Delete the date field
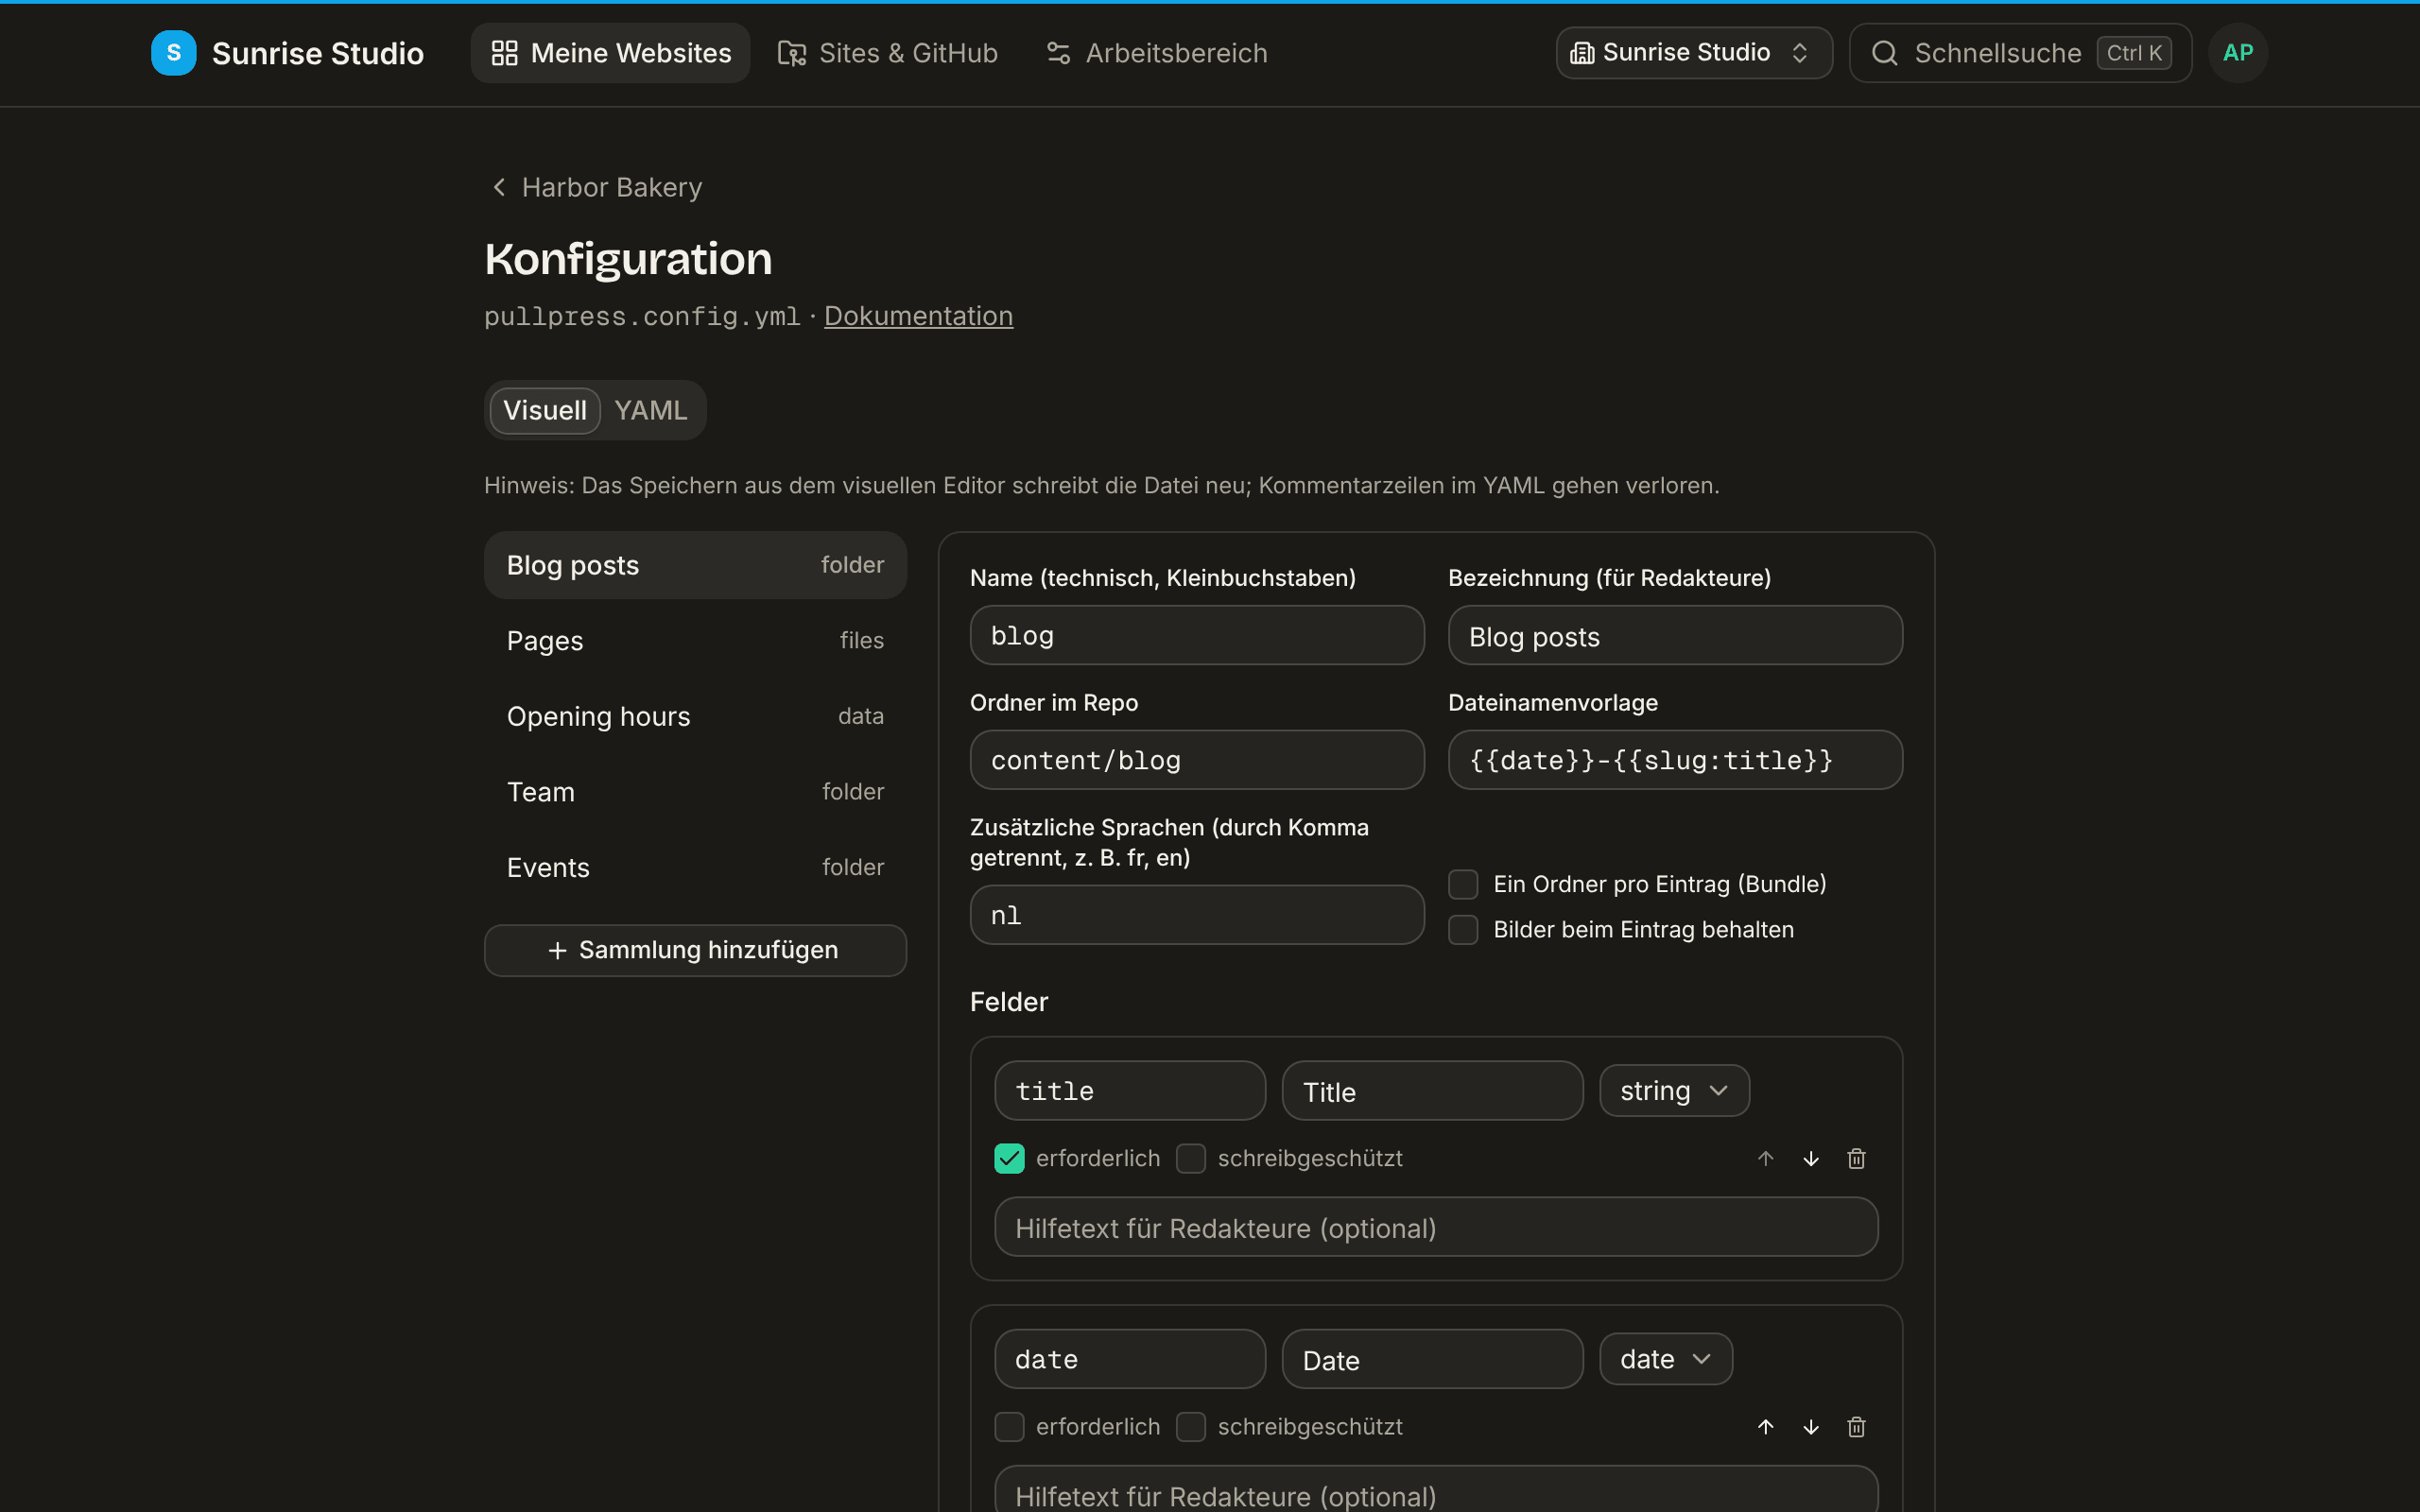2420x1512 pixels. point(1856,1426)
